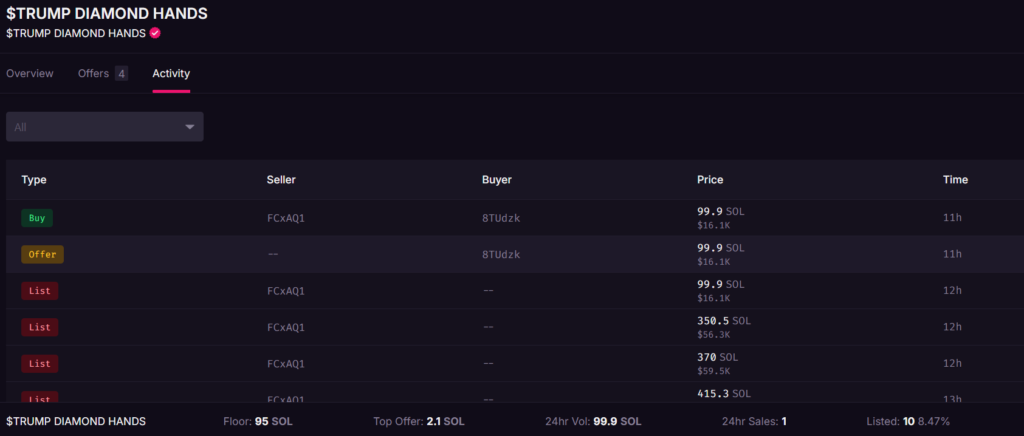Open buyer 8TUdzk in the Buy row

click(x=501, y=218)
